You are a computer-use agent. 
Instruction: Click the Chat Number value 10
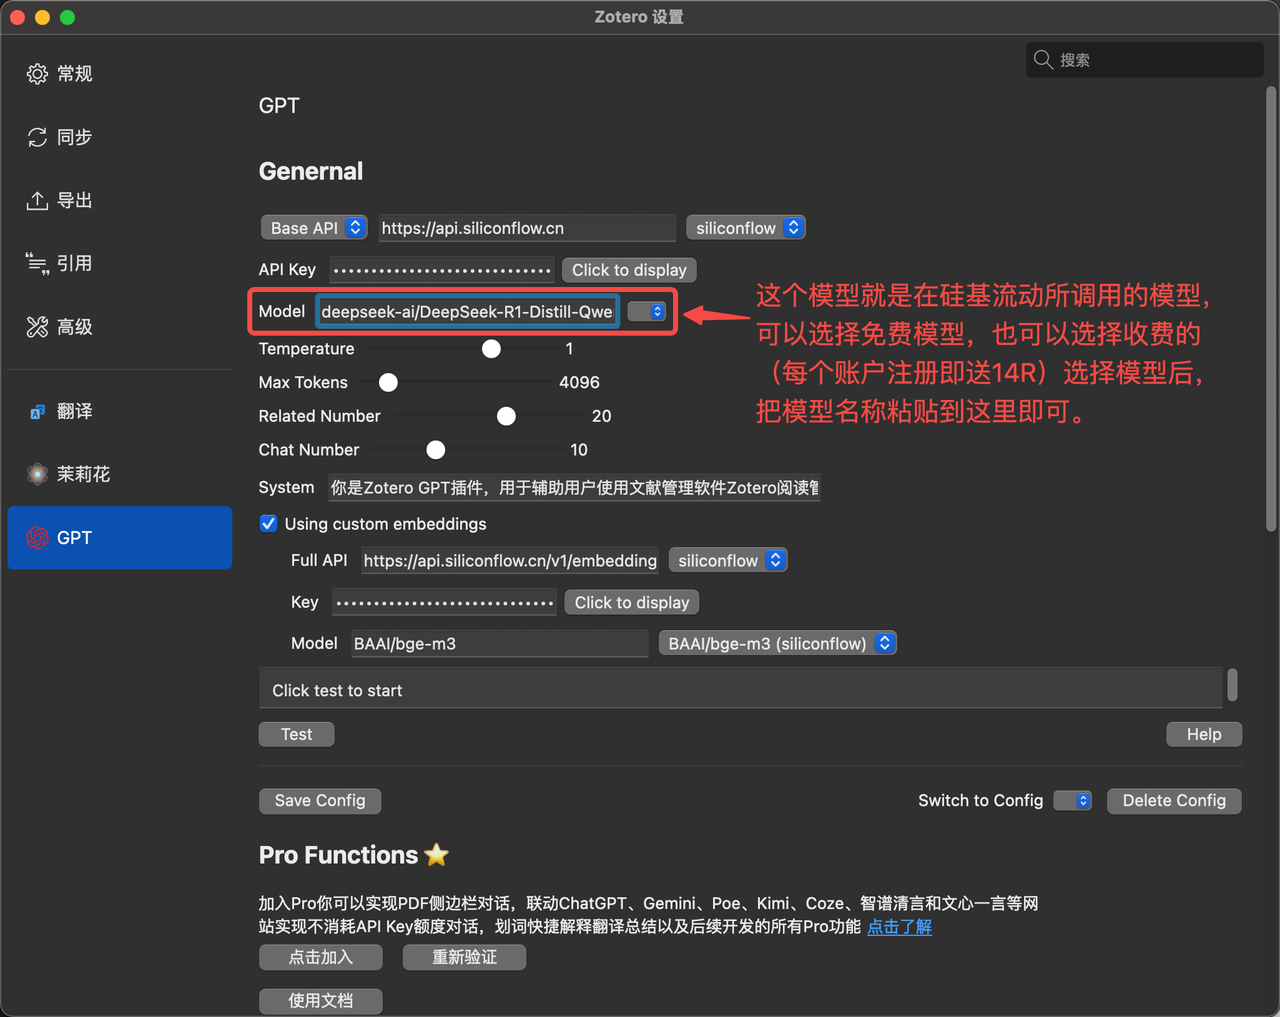(x=578, y=450)
